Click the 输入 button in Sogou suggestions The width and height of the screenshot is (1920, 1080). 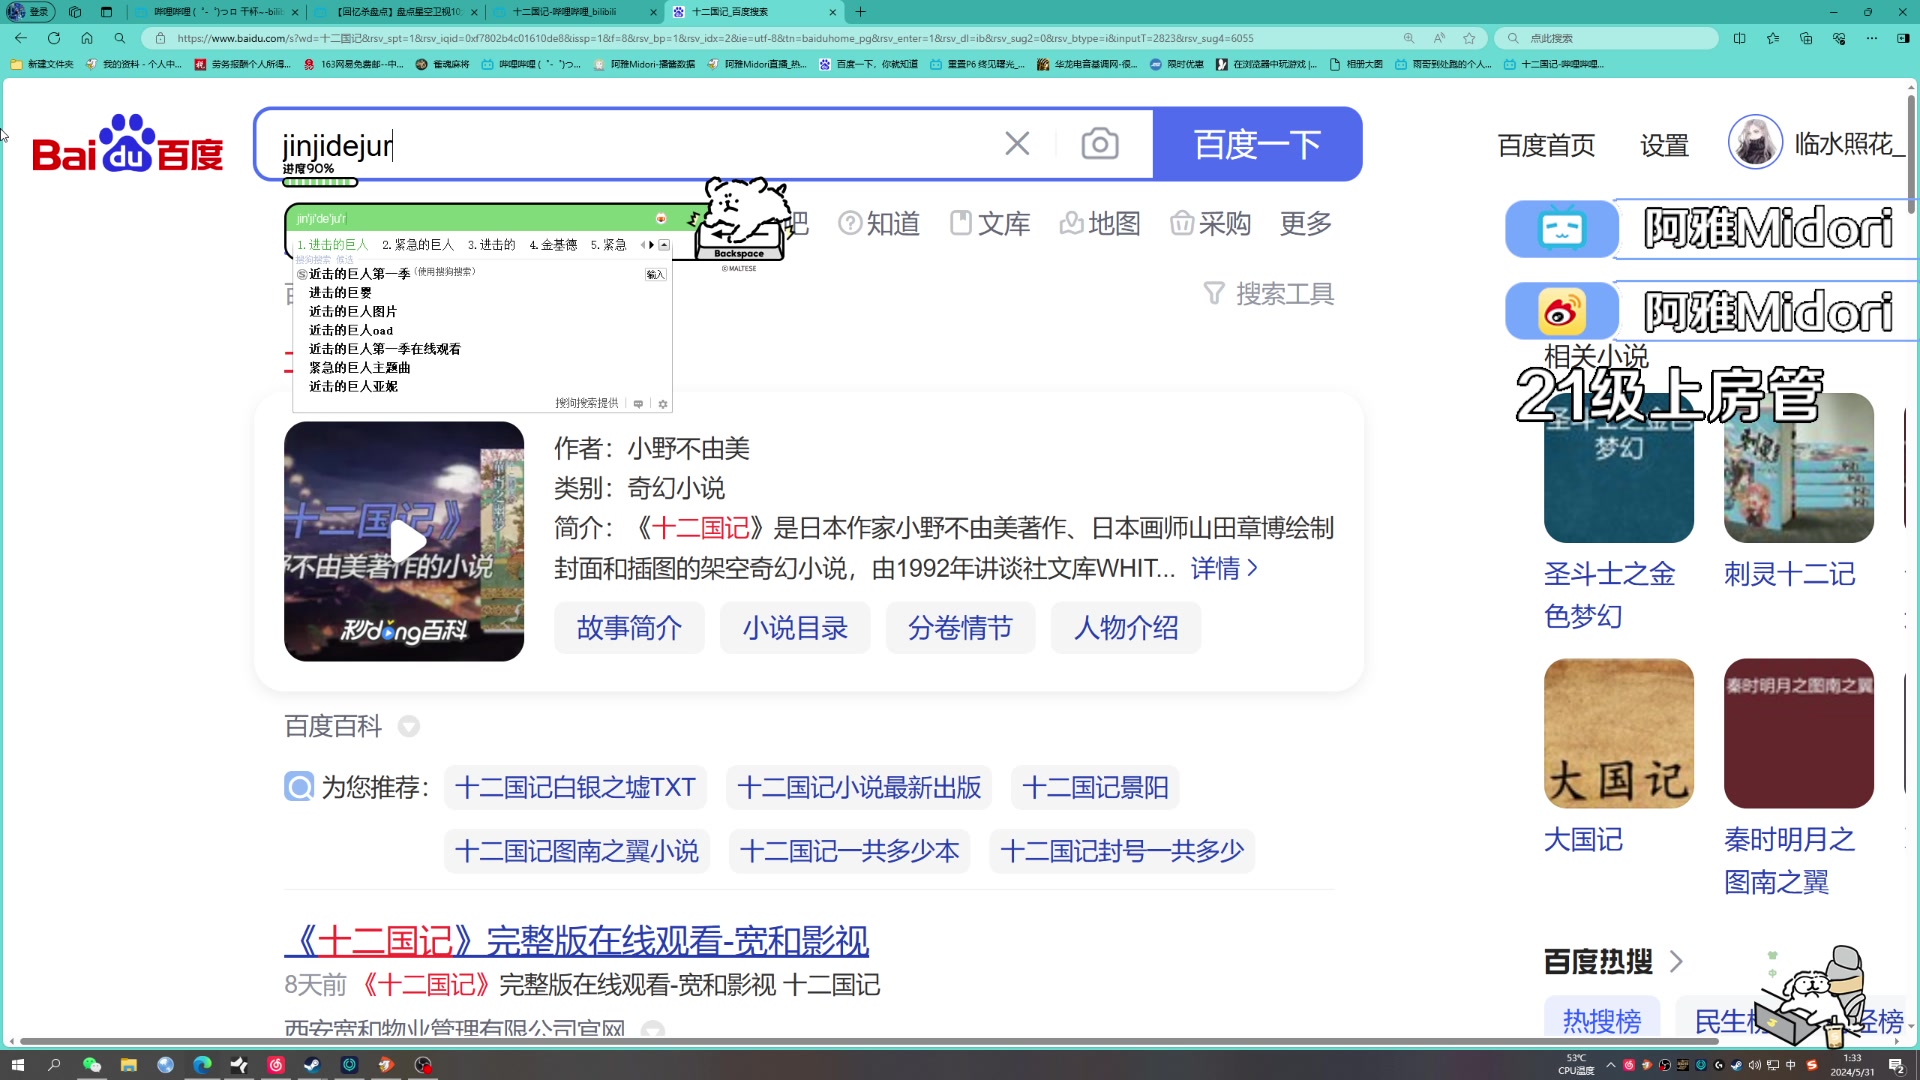click(x=655, y=274)
